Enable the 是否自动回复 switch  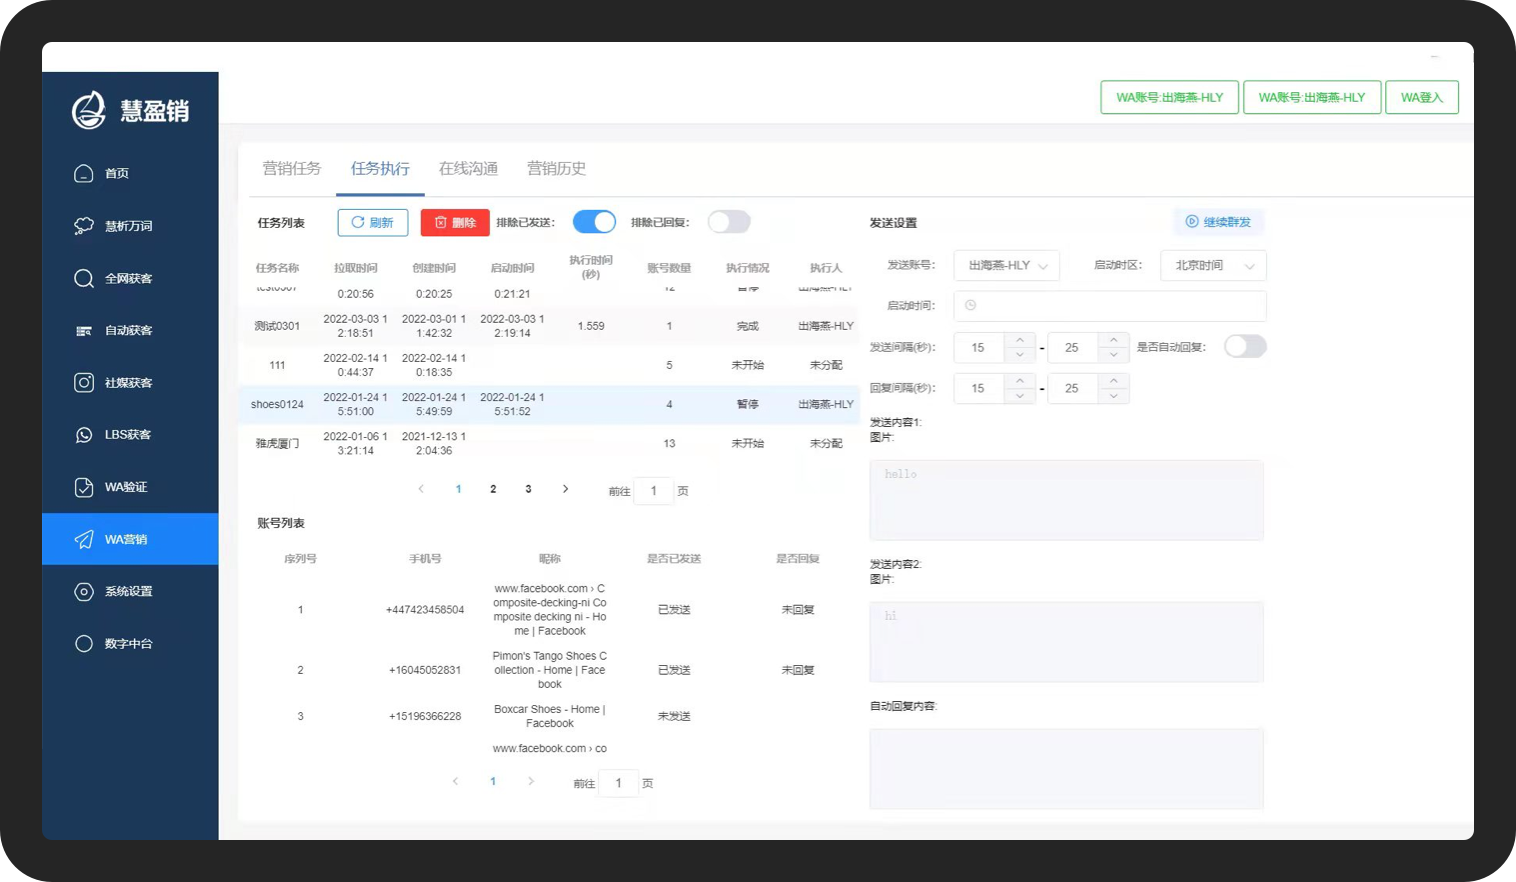[x=1245, y=346]
